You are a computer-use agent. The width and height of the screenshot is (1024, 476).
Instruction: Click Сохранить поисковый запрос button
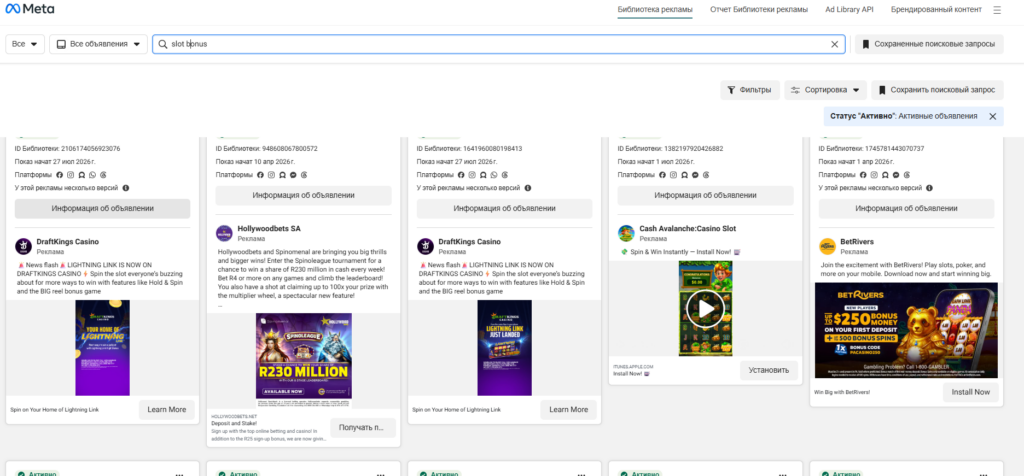pos(938,90)
